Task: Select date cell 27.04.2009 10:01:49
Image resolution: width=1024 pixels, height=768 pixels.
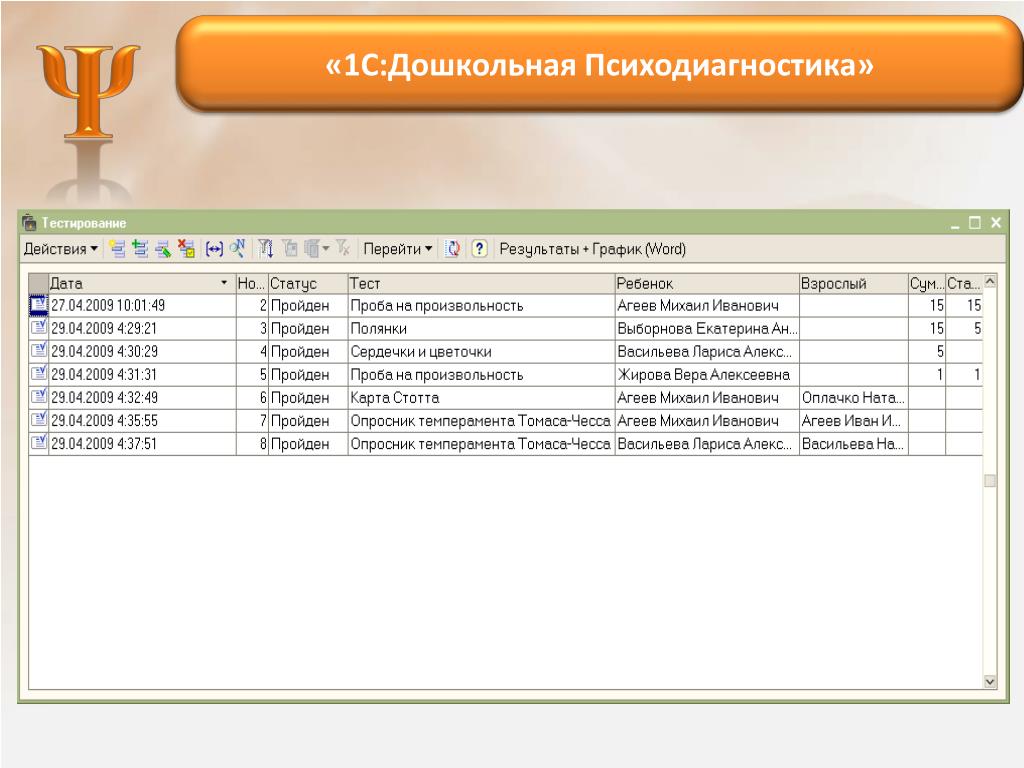Action: click(x=142, y=306)
